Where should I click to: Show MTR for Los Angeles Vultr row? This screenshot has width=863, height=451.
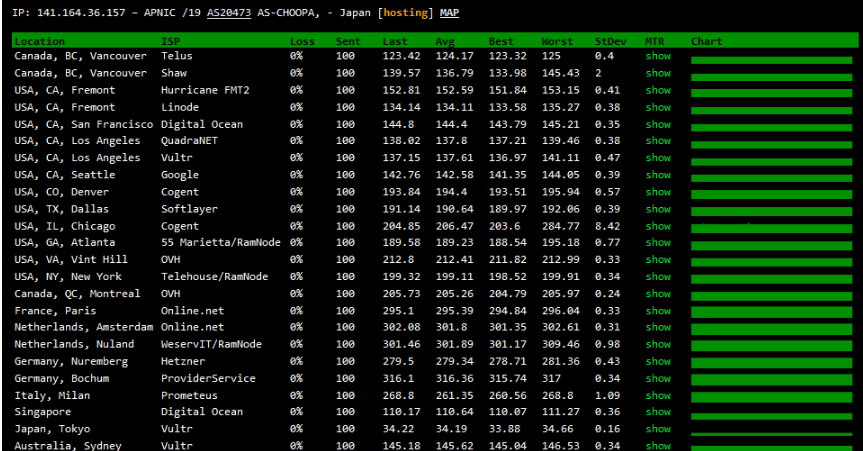(658, 158)
